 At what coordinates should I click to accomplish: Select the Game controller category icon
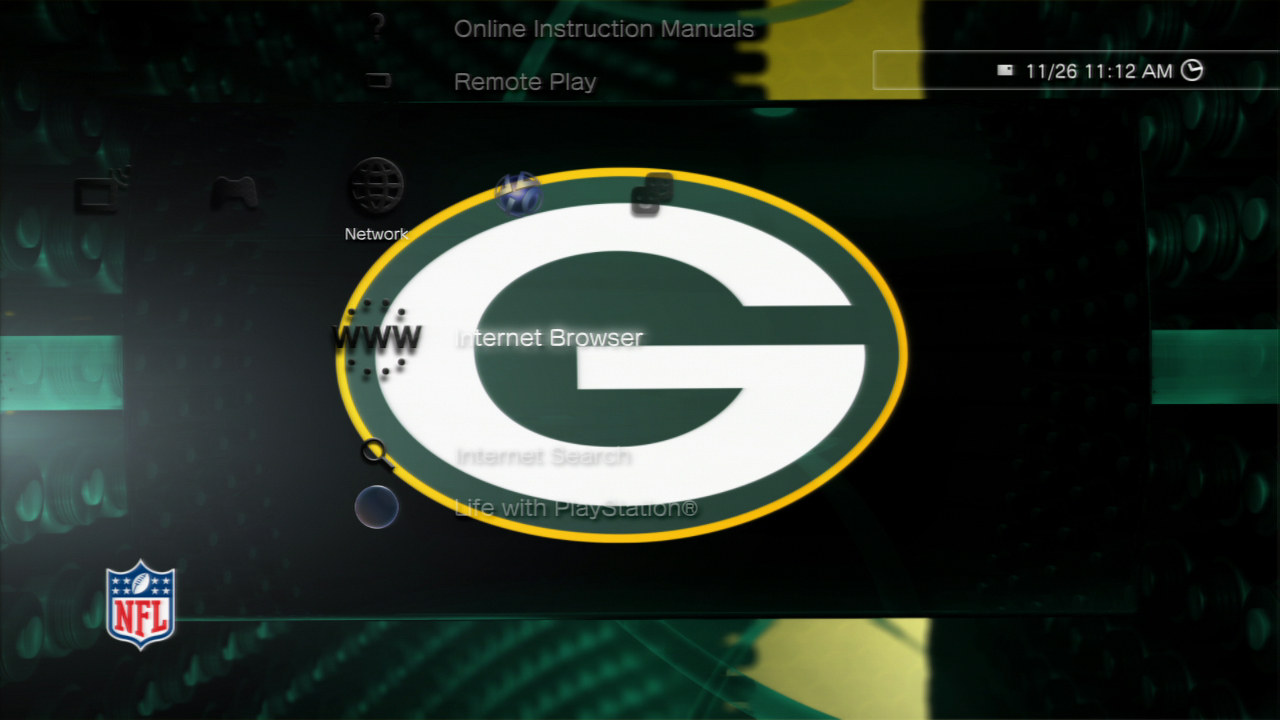tap(234, 191)
